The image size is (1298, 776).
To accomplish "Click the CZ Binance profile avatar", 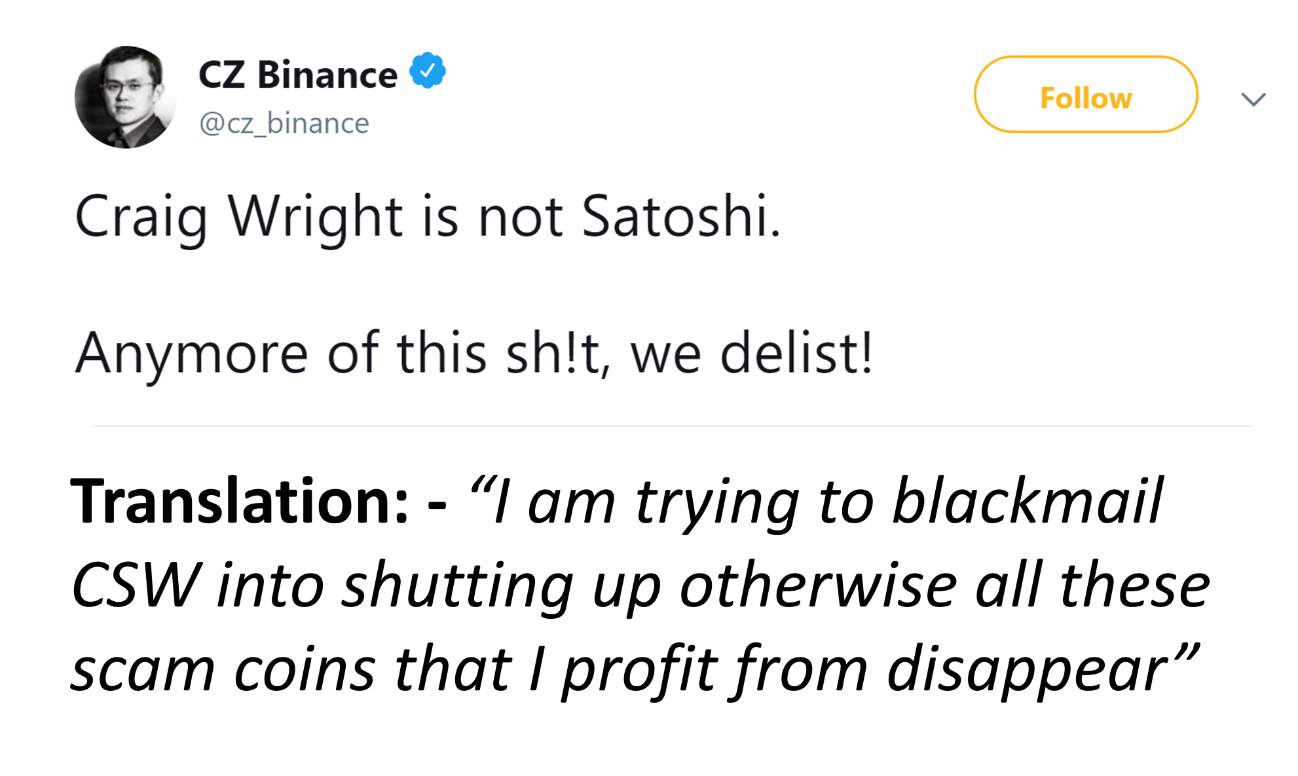I will 126,97.
